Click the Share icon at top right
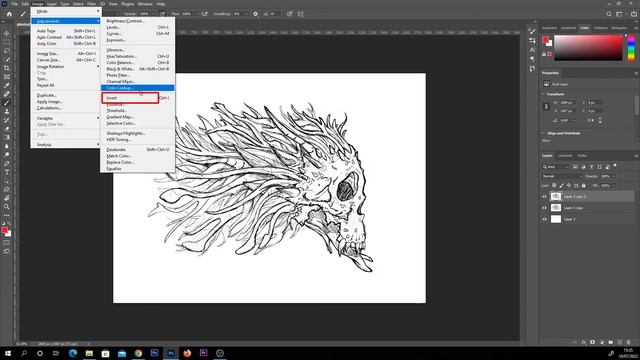640x360 pixels. tap(633, 14)
